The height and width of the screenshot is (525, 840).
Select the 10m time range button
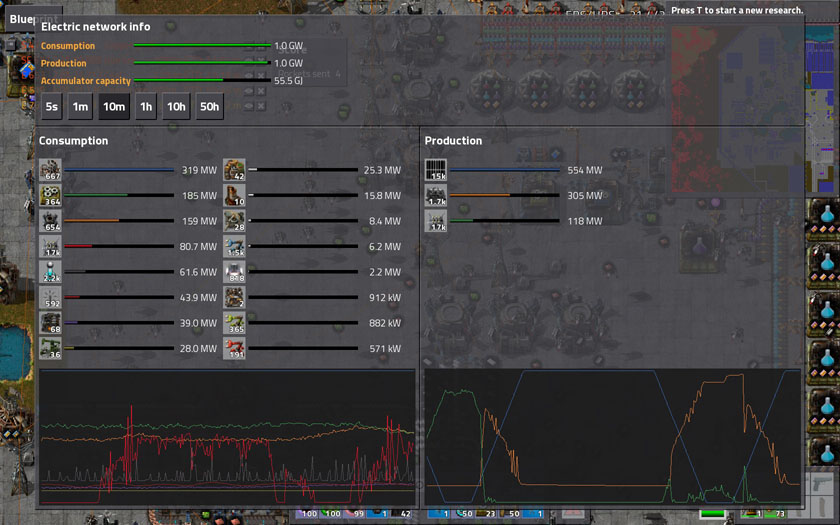(113, 107)
